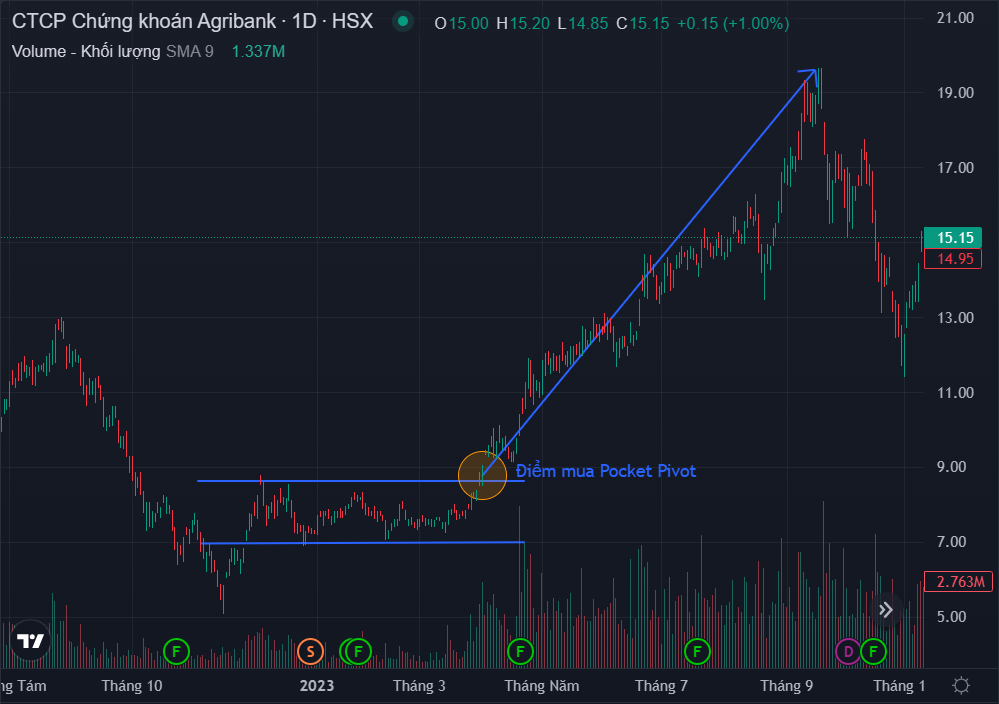999x704 pixels.
Task: Select the Volume - Khối lượng indicator label
Action: click(x=86, y=52)
